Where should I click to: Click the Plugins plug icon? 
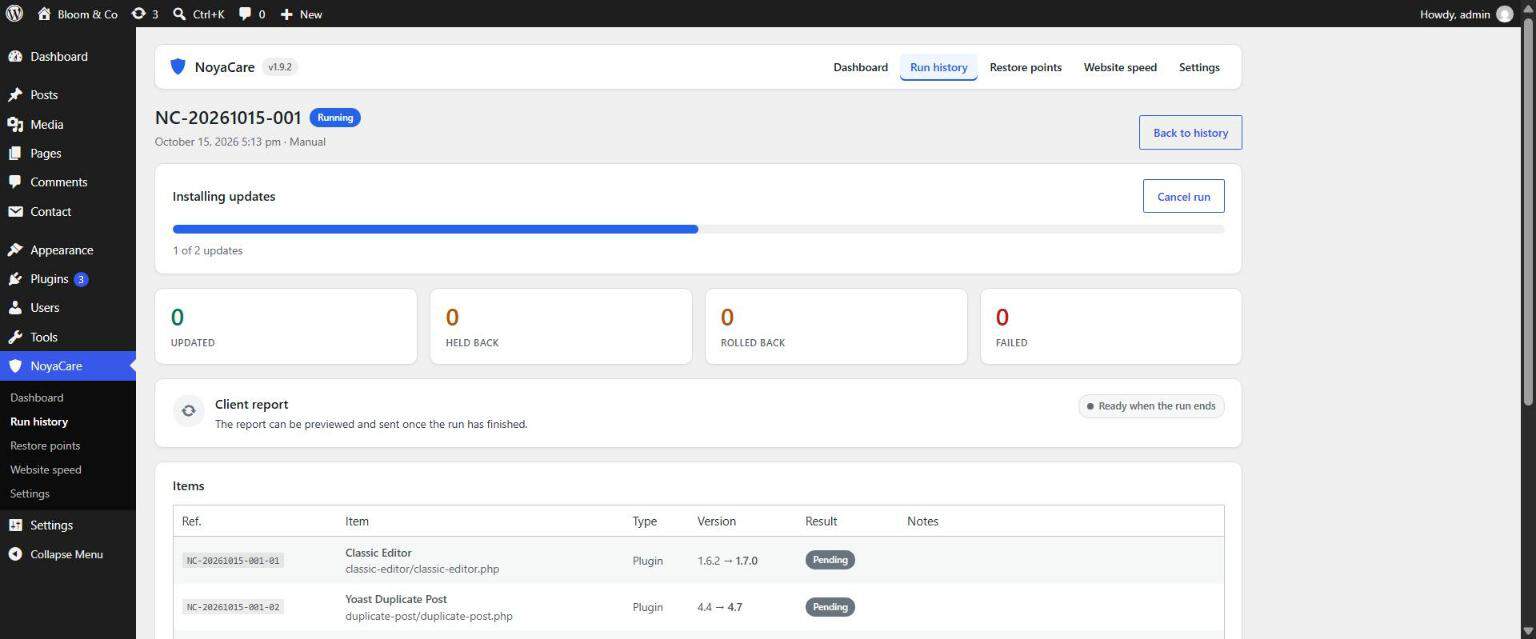[15, 279]
